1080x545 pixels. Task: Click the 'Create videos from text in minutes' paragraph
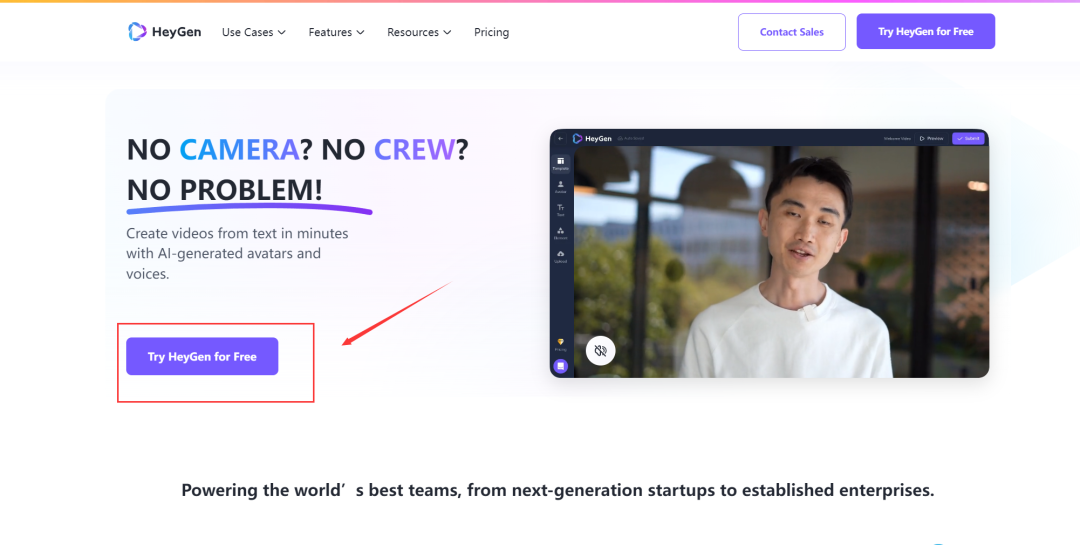pos(237,254)
